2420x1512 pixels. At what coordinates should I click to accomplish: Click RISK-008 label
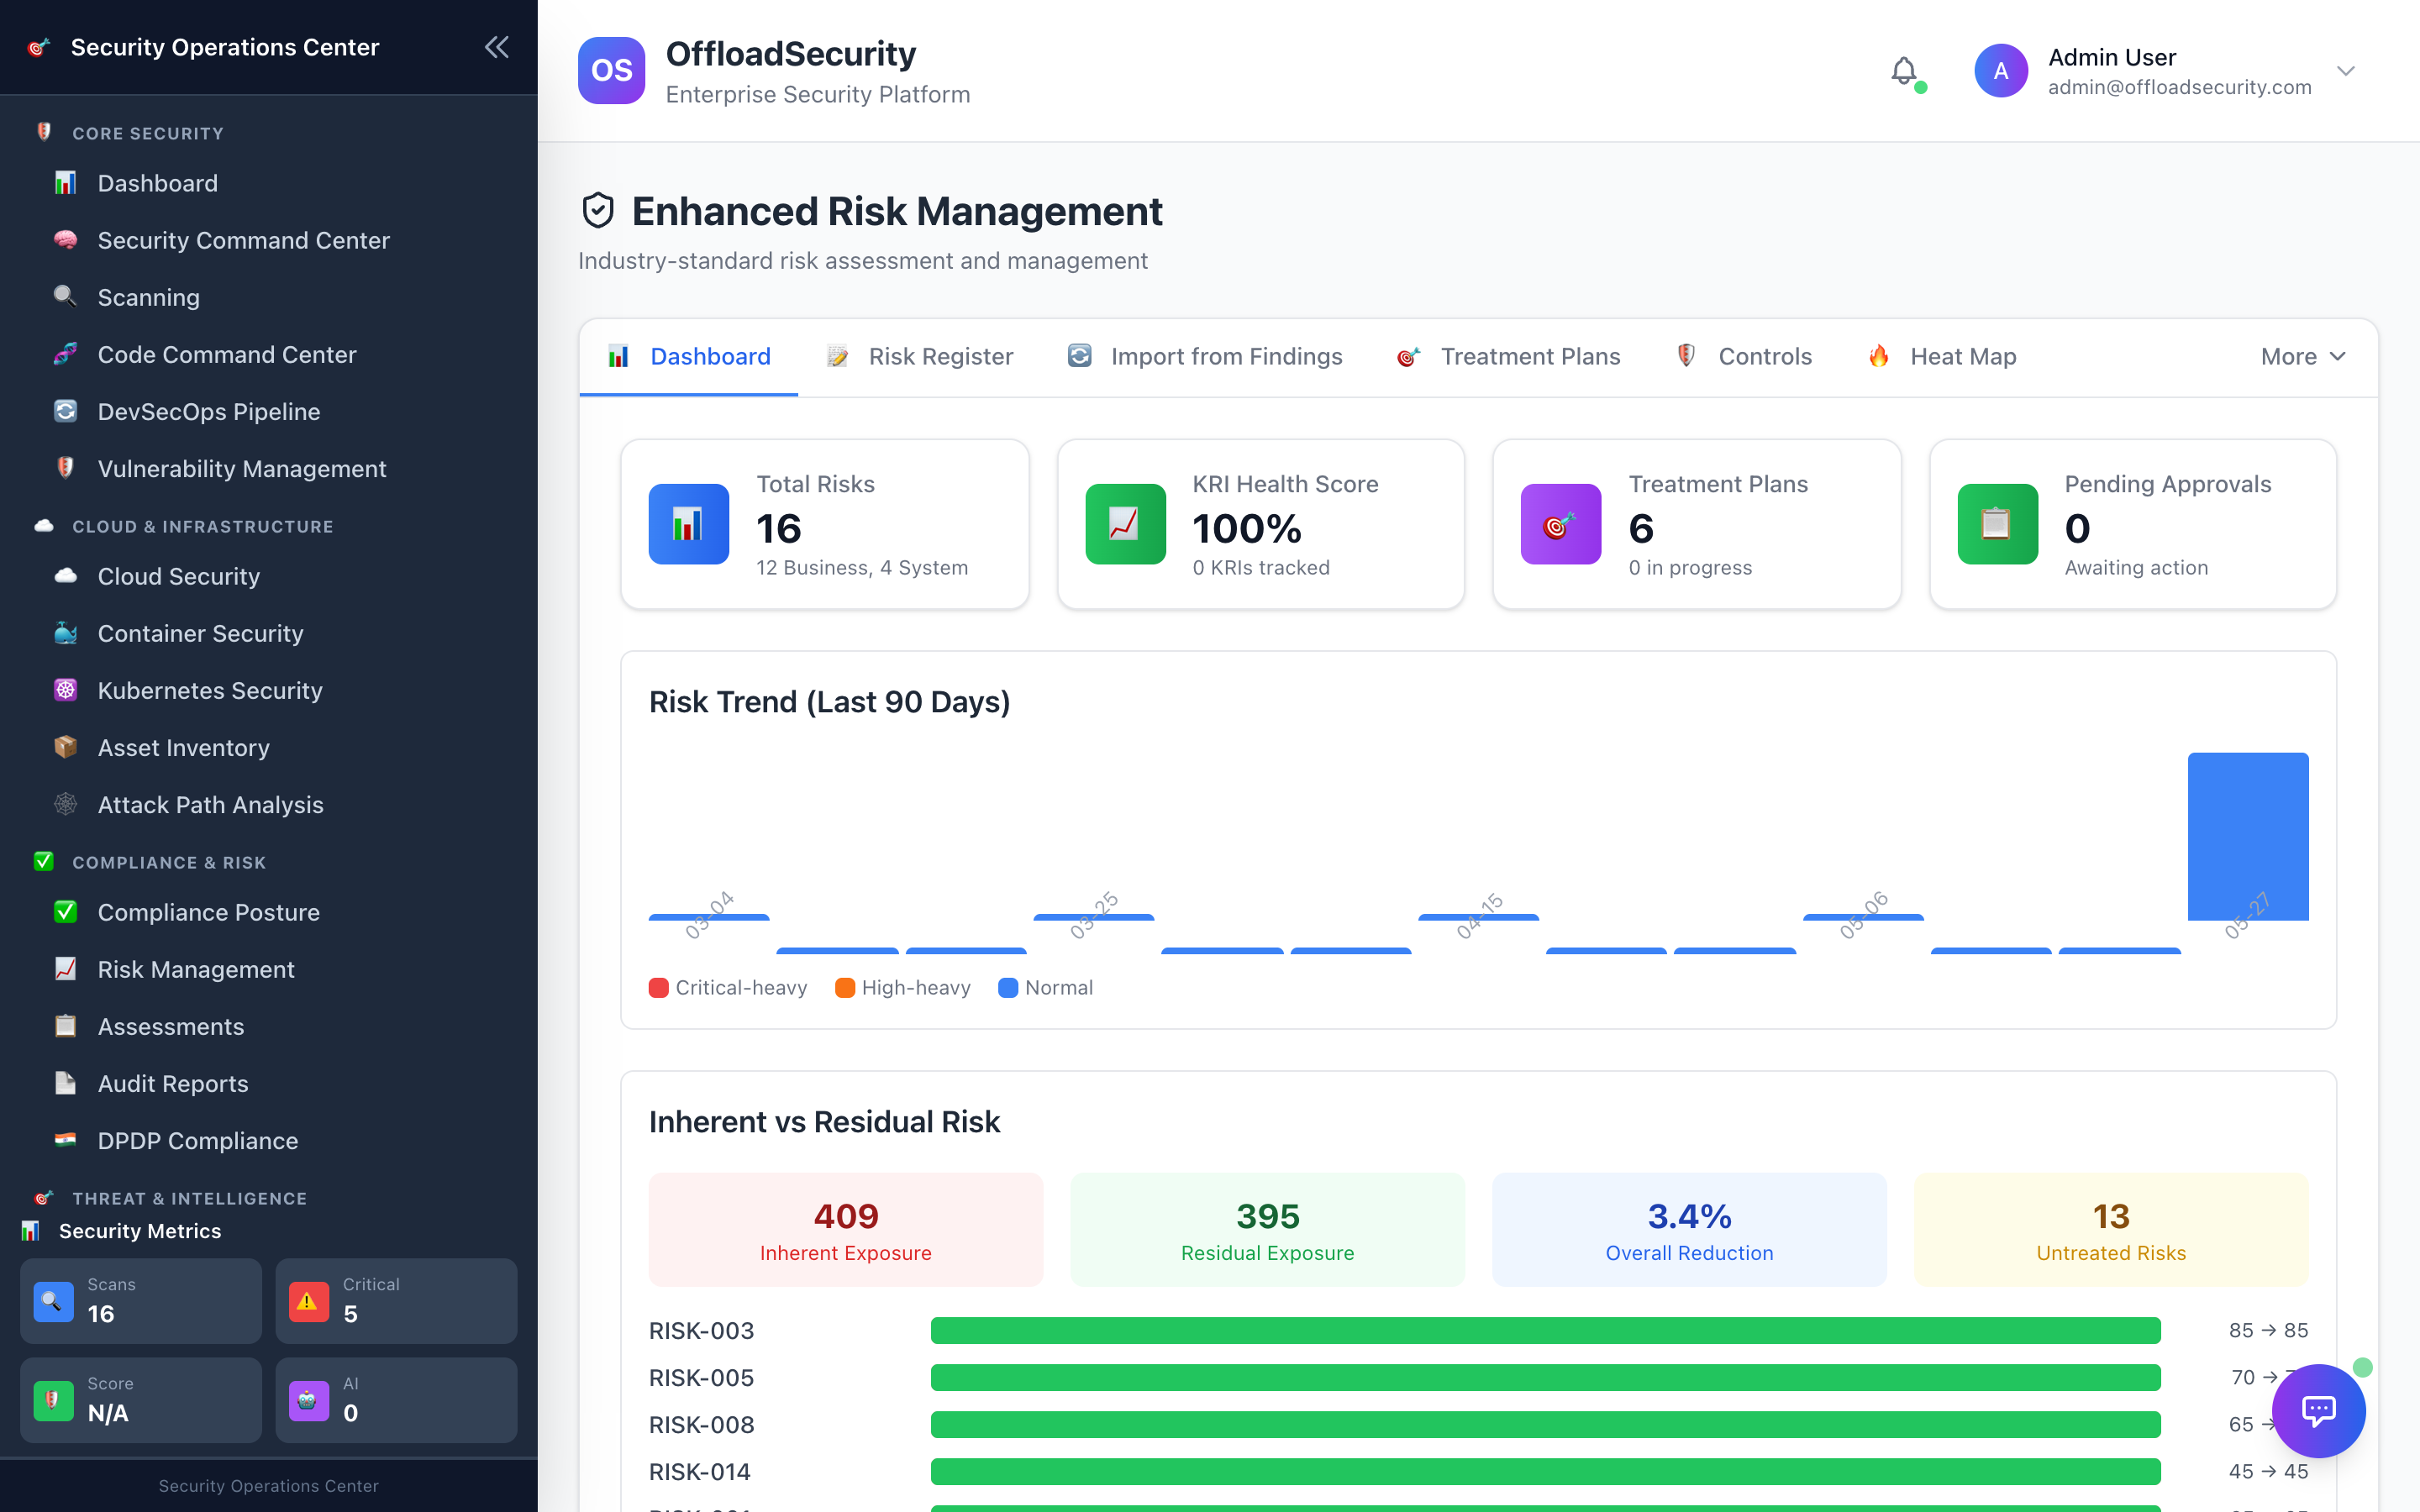(x=701, y=1425)
